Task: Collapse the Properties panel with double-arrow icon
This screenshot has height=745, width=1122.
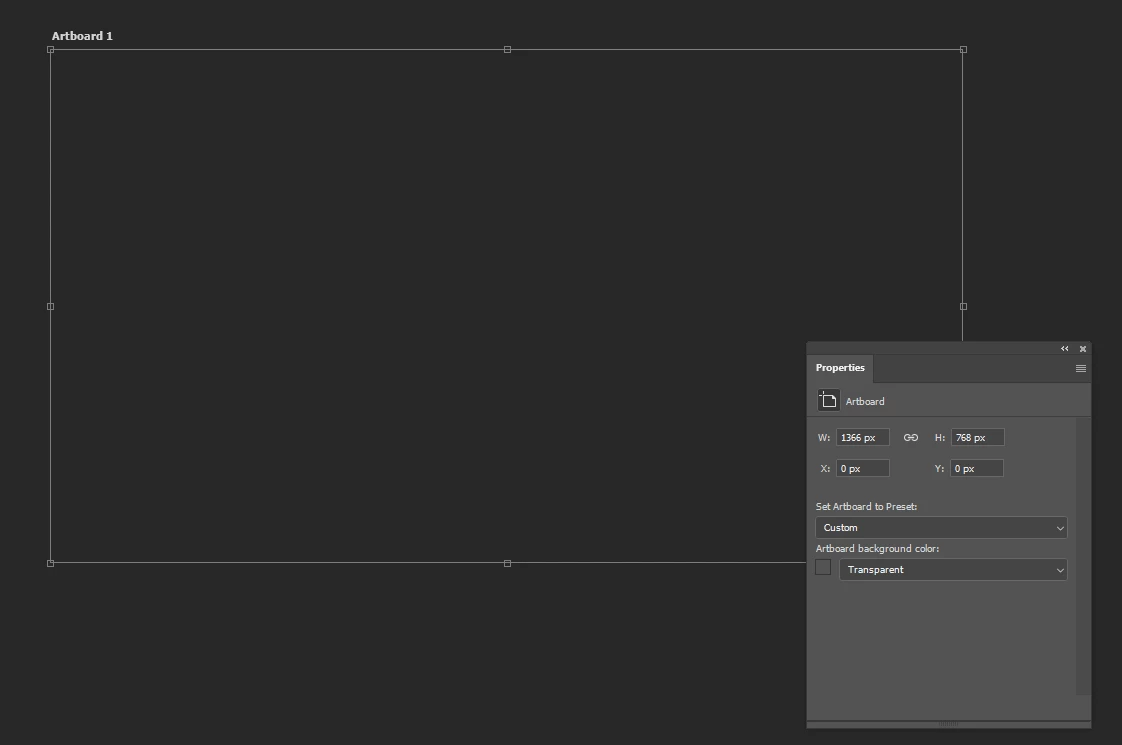Action: coord(1065,349)
